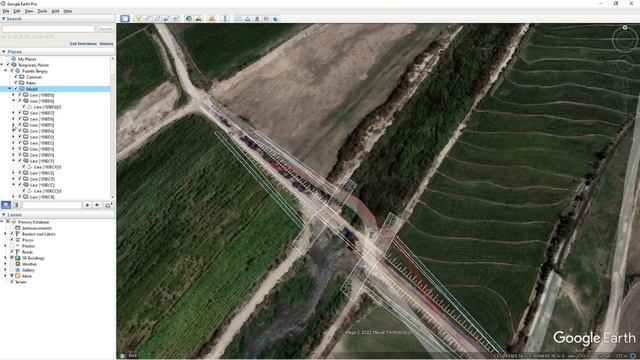Expand the More layer group
640x360 pixels.
pyautogui.click(x=5, y=276)
